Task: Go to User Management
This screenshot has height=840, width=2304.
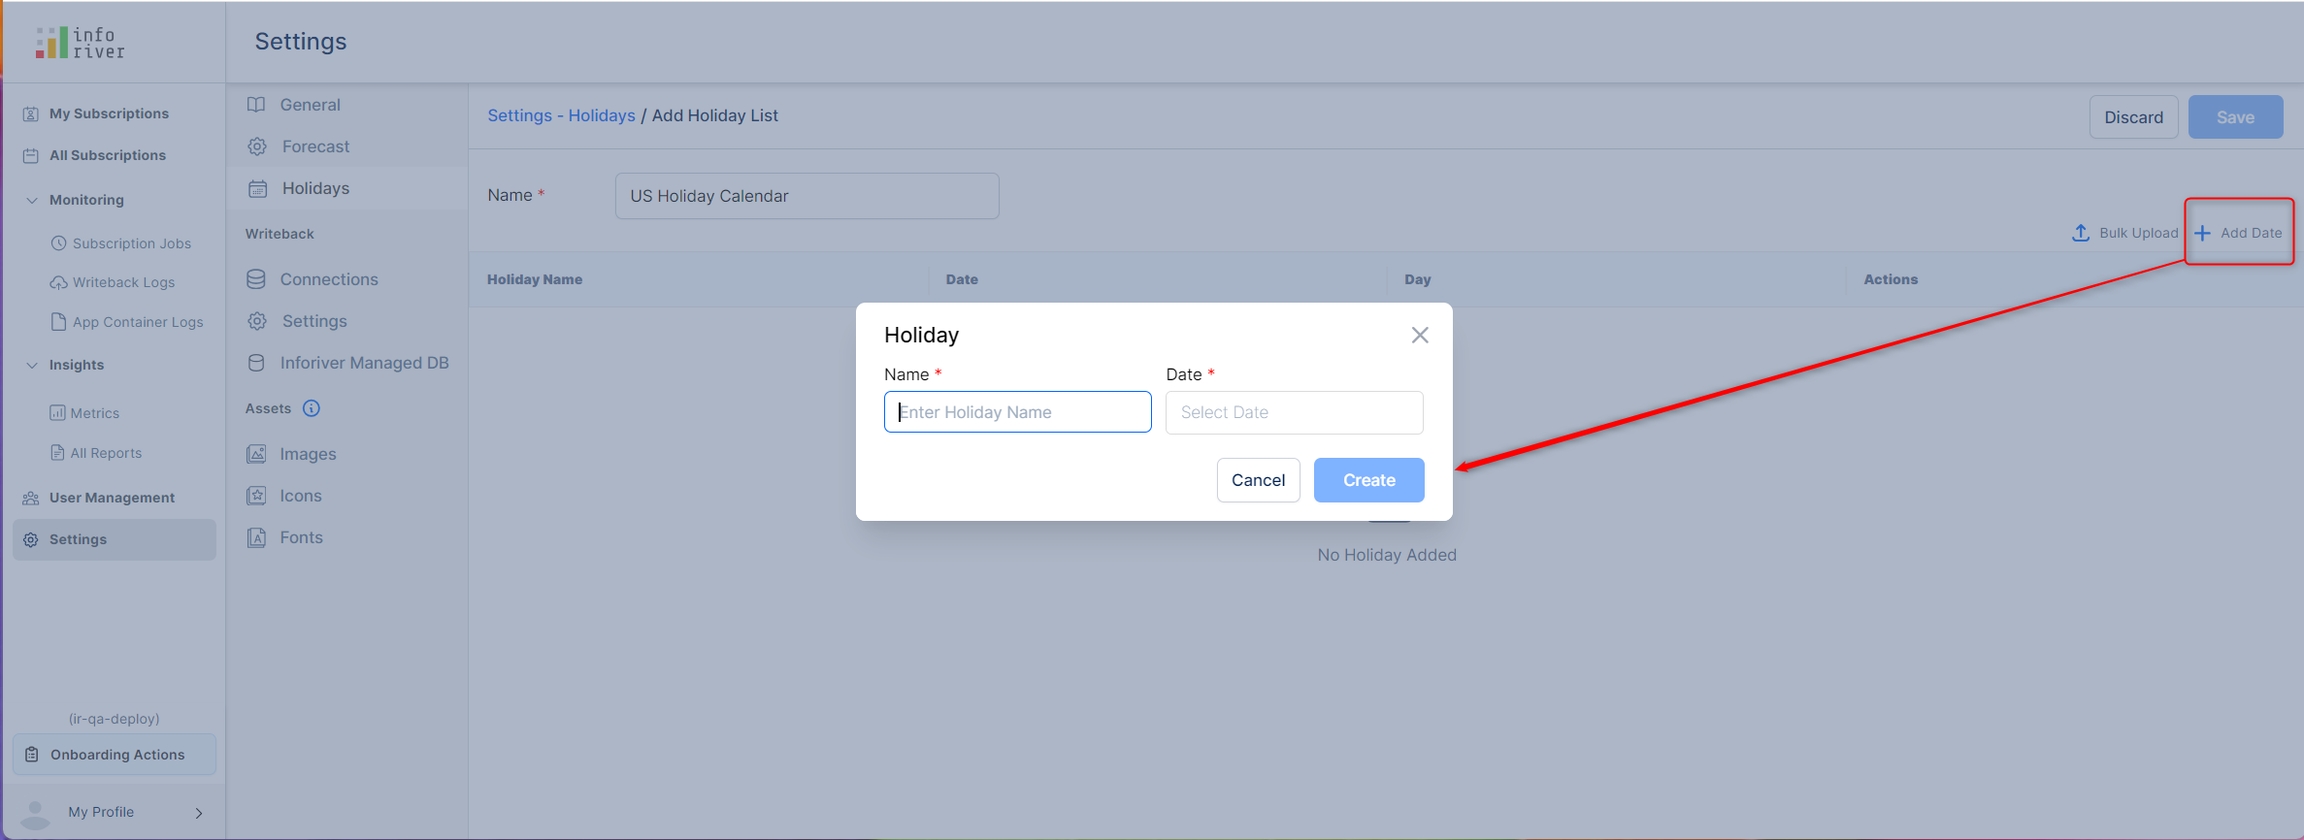Action: [x=111, y=498]
